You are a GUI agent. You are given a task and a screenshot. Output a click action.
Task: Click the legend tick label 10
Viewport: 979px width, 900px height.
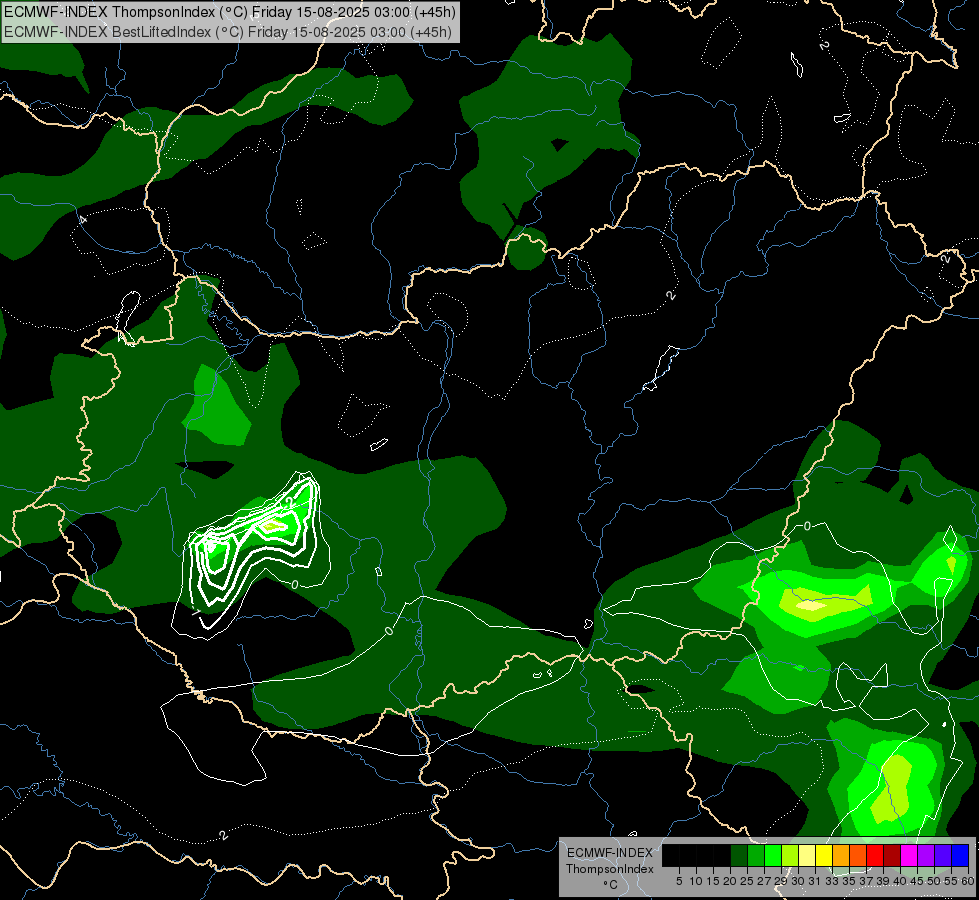coord(696,881)
